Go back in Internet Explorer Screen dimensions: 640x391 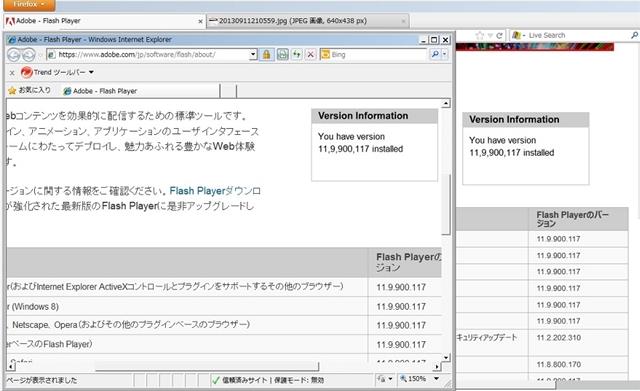click(14, 55)
